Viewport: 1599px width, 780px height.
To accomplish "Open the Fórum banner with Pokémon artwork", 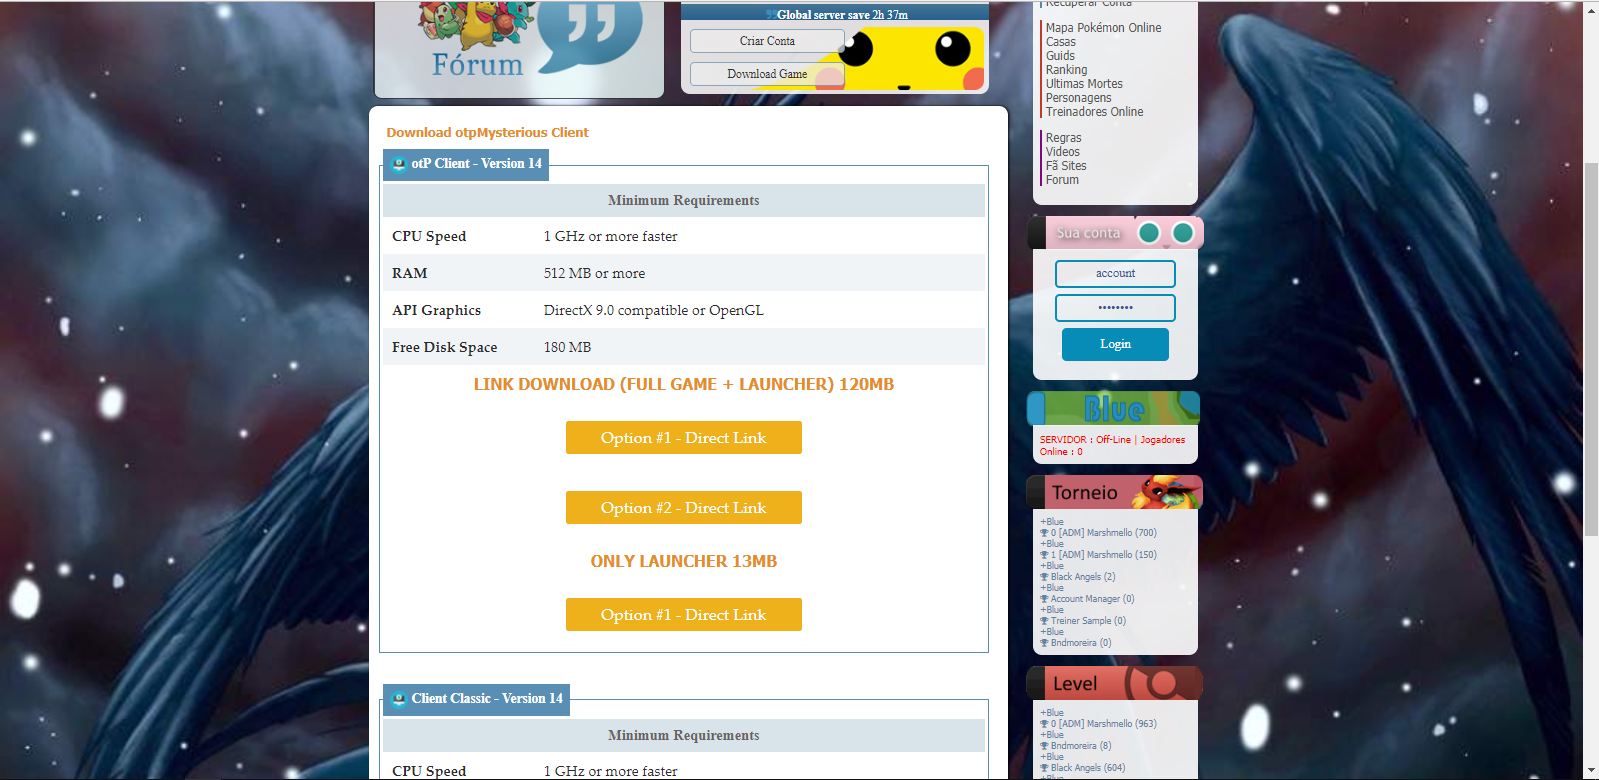I will (x=519, y=49).
